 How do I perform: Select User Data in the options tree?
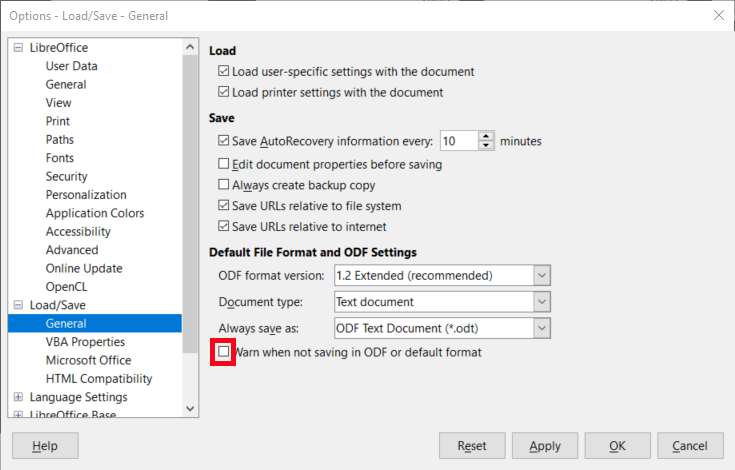(x=72, y=66)
